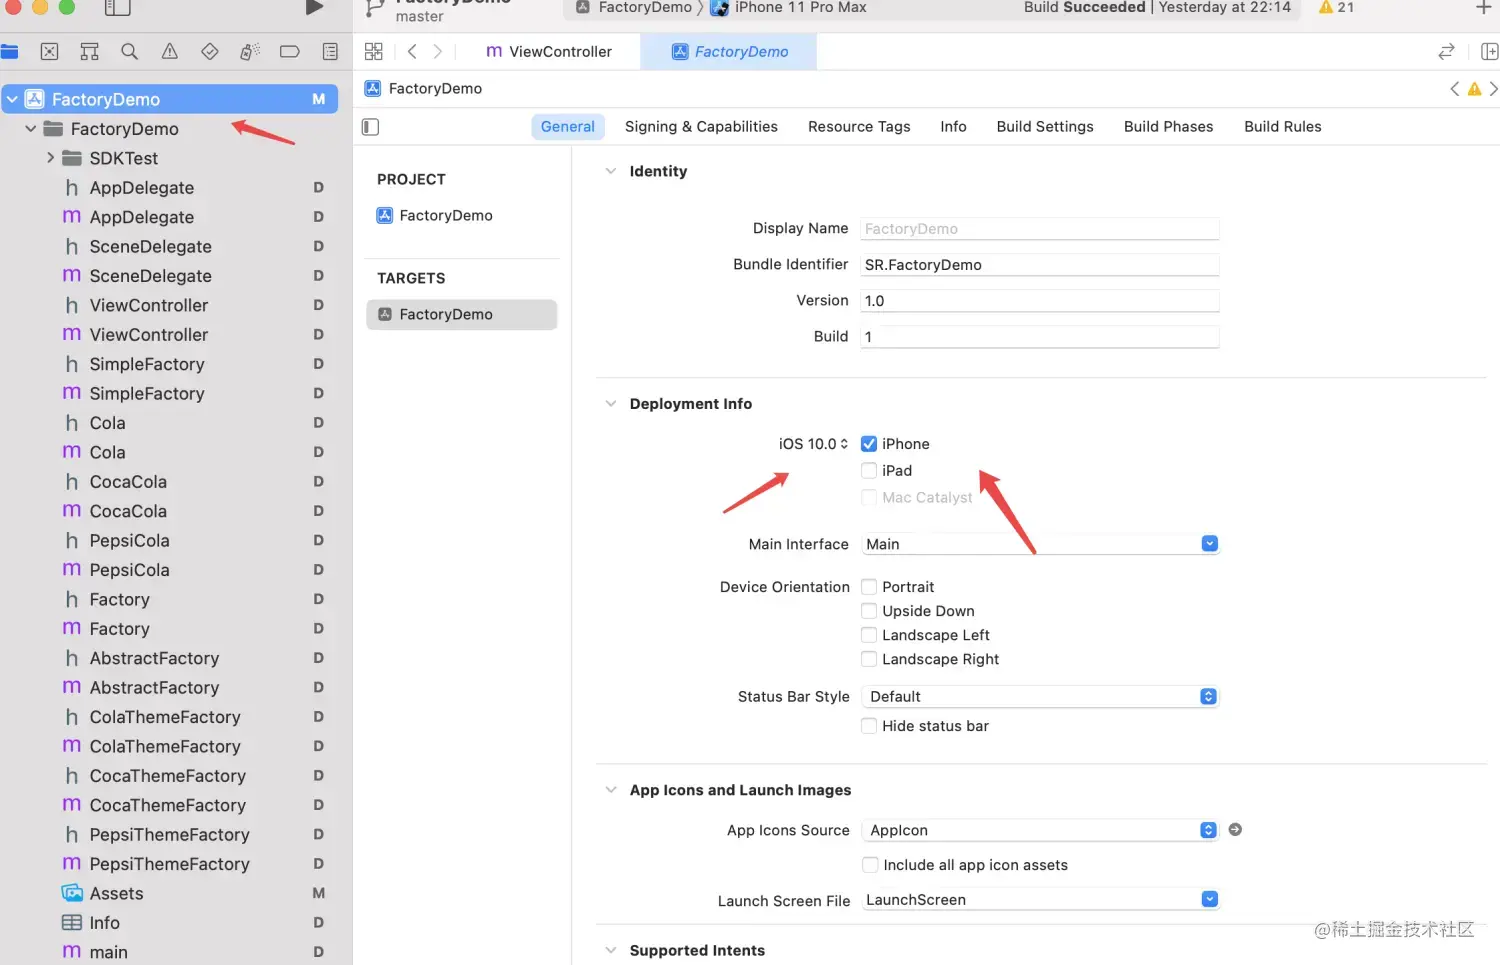Open the Status Bar Style dropdown
The width and height of the screenshot is (1500, 965).
click(1040, 696)
